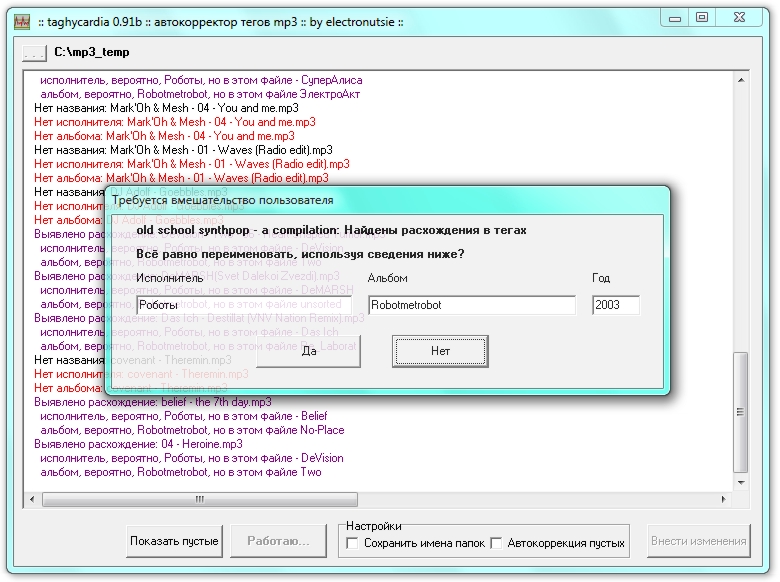780x582 pixels.
Task: Select line 'Выявлено расхождение: 04 - Heroine.mp3'
Action: [138, 444]
